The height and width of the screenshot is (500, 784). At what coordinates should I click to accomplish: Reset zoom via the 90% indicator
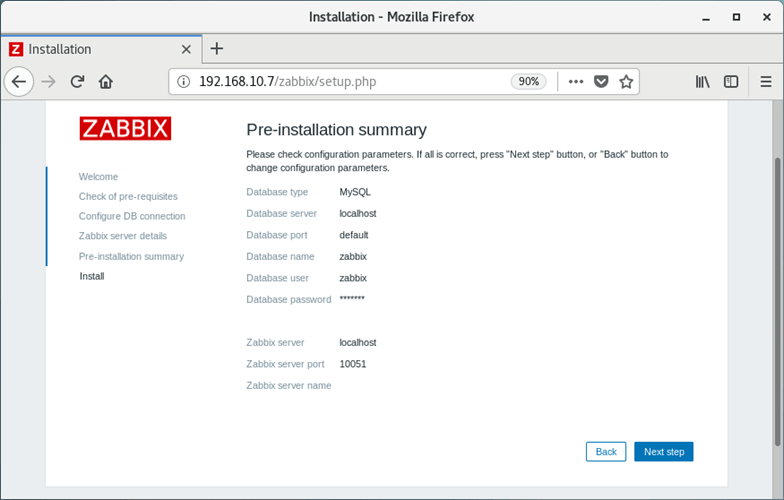[528, 82]
